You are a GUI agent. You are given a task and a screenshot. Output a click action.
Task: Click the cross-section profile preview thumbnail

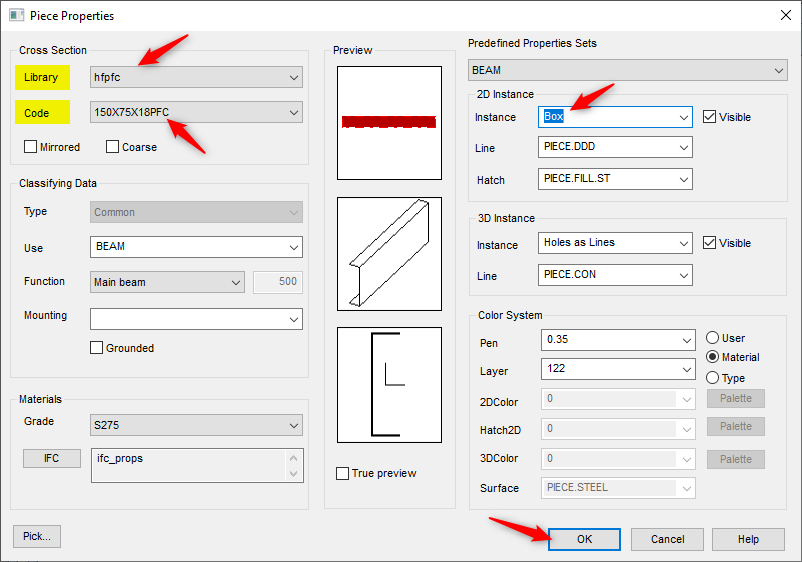(389, 384)
